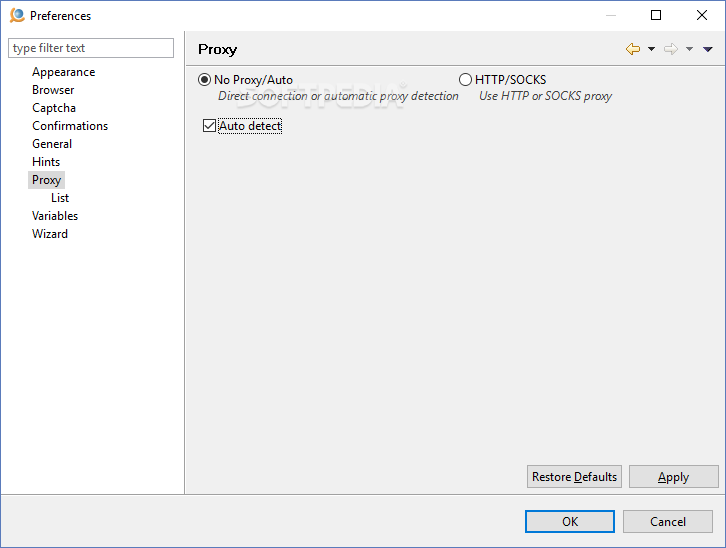
Task: Uncheck the Auto detect checkbox
Action: click(209, 126)
